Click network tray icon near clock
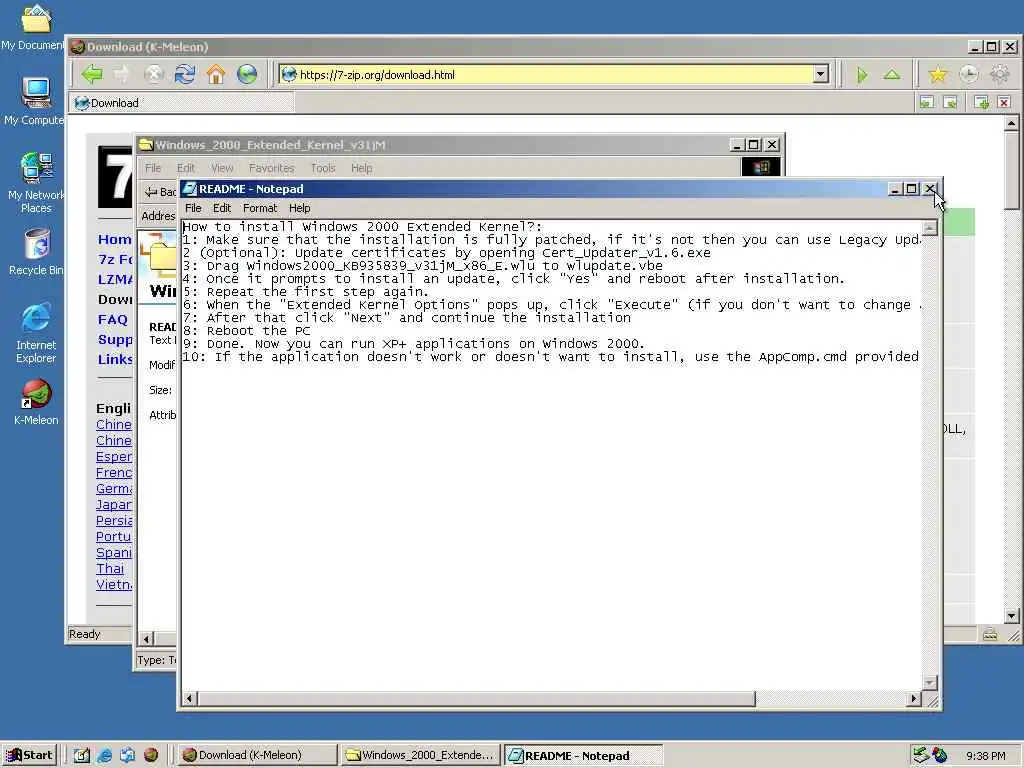Screen dimensions: 1024x768 (x=921, y=755)
